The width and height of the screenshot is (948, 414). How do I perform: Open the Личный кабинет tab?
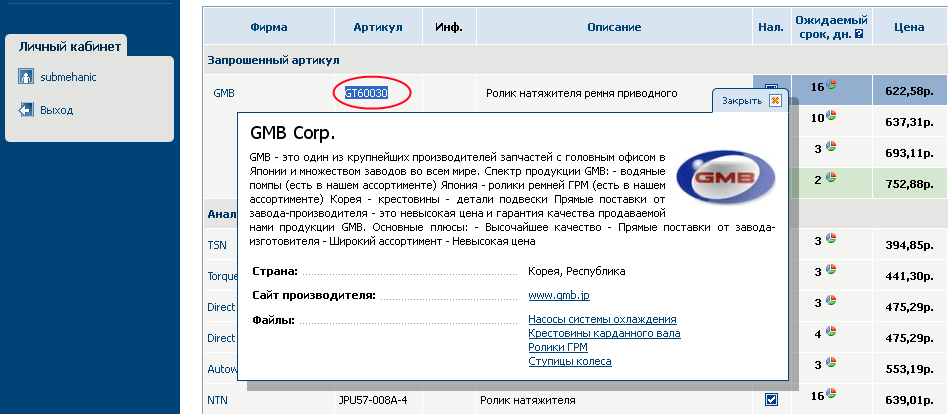click(x=70, y=47)
